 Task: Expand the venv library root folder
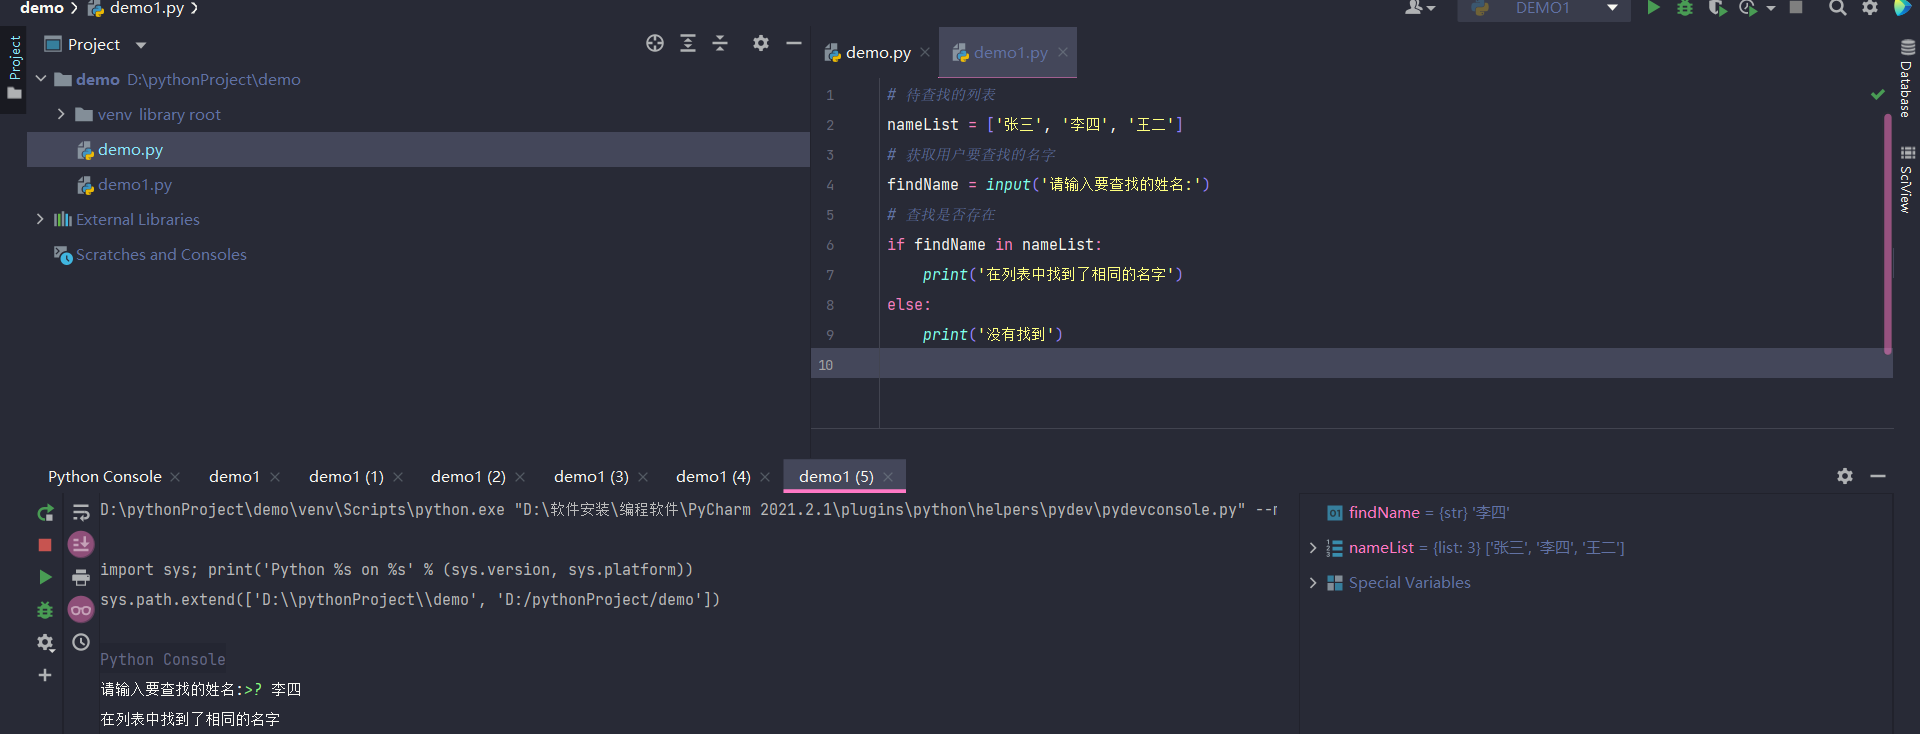click(x=61, y=114)
